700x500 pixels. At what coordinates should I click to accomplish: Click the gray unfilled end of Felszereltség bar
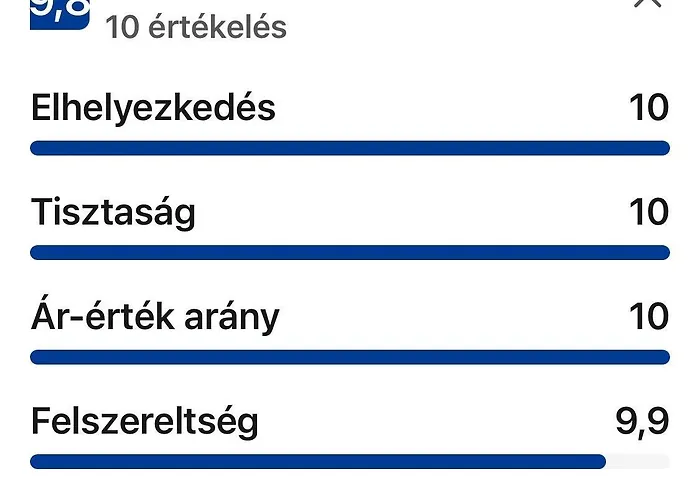[x=638, y=462]
